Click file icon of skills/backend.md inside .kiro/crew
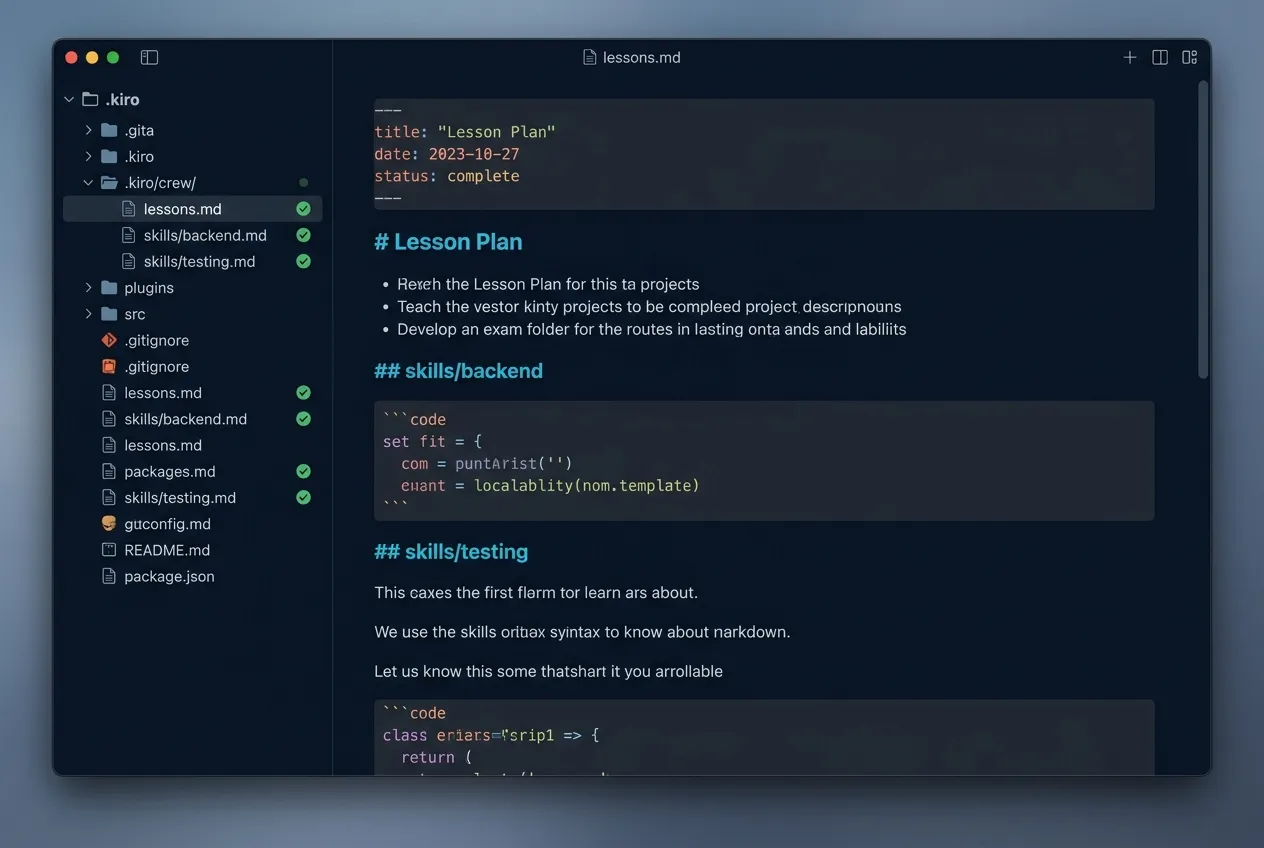The height and width of the screenshot is (848, 1264). pyautogui.click(x=128, y=235)
